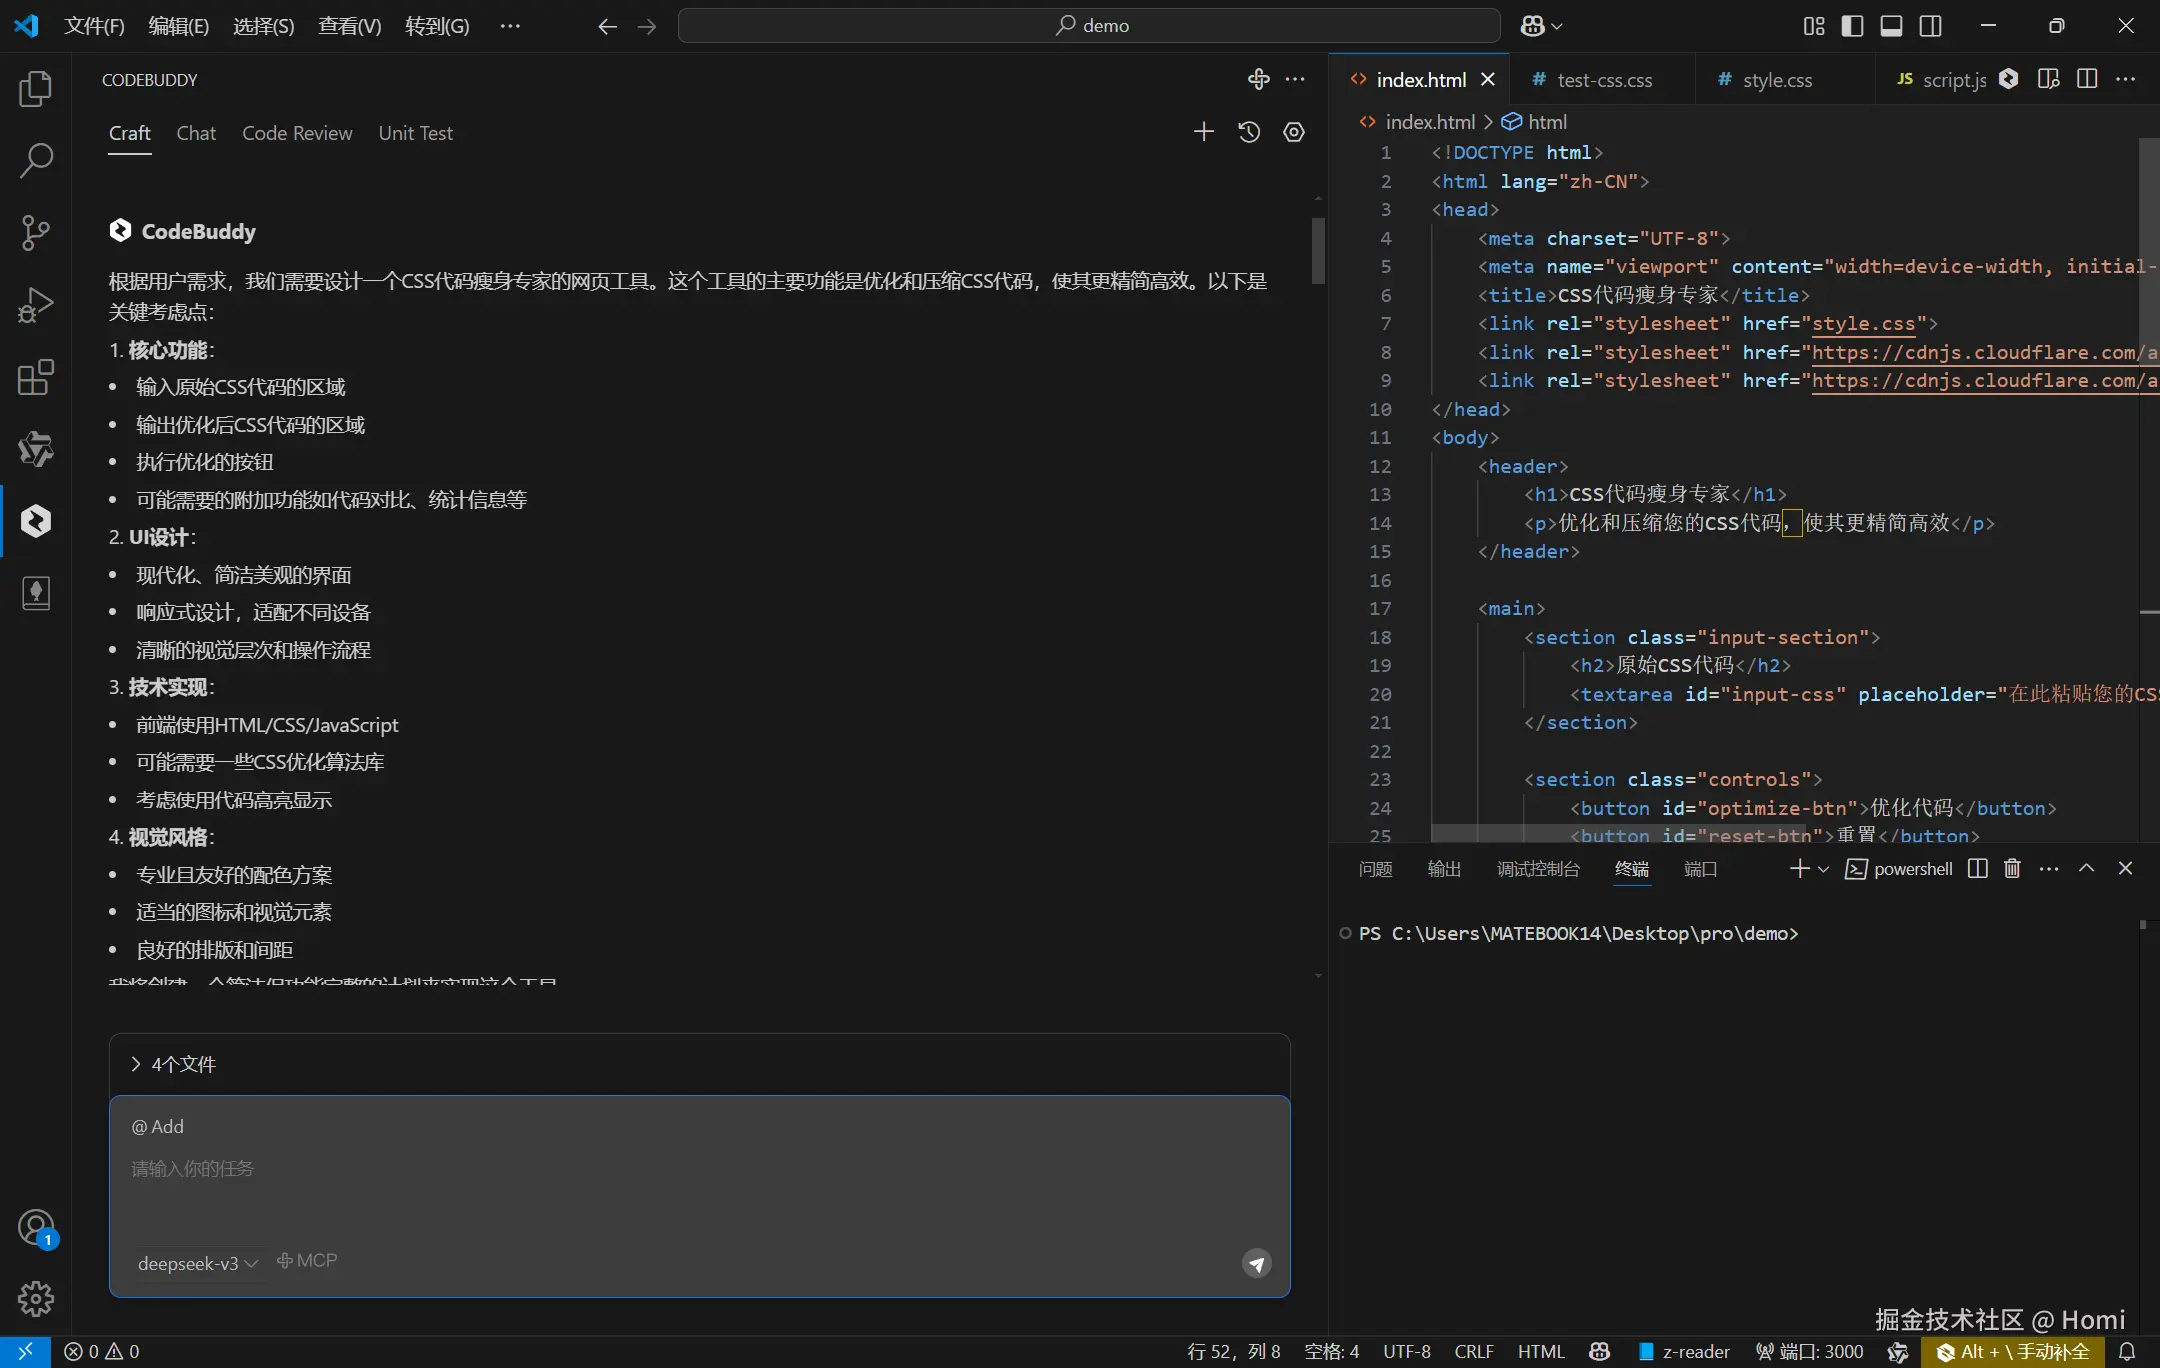The width and height of the screenshot is (2160, 1368).
Task: Start a new CodeBuddy session with plus icon
Action: 1204,132
